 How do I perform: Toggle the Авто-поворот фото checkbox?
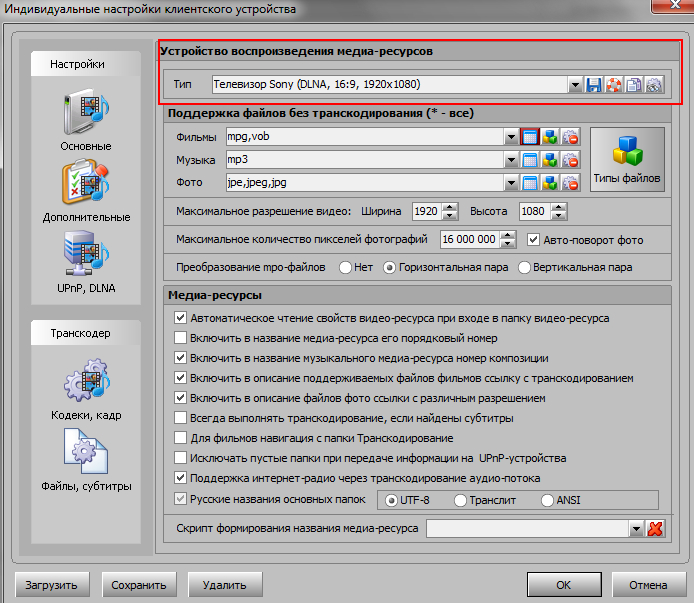coord(534,240)
